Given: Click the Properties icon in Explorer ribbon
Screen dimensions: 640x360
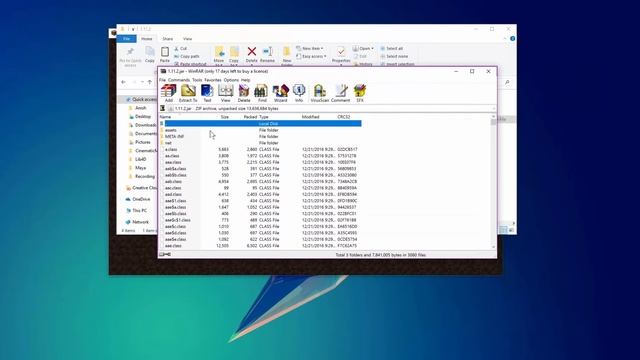Looking at the screenshot, I should pos(341,54).
